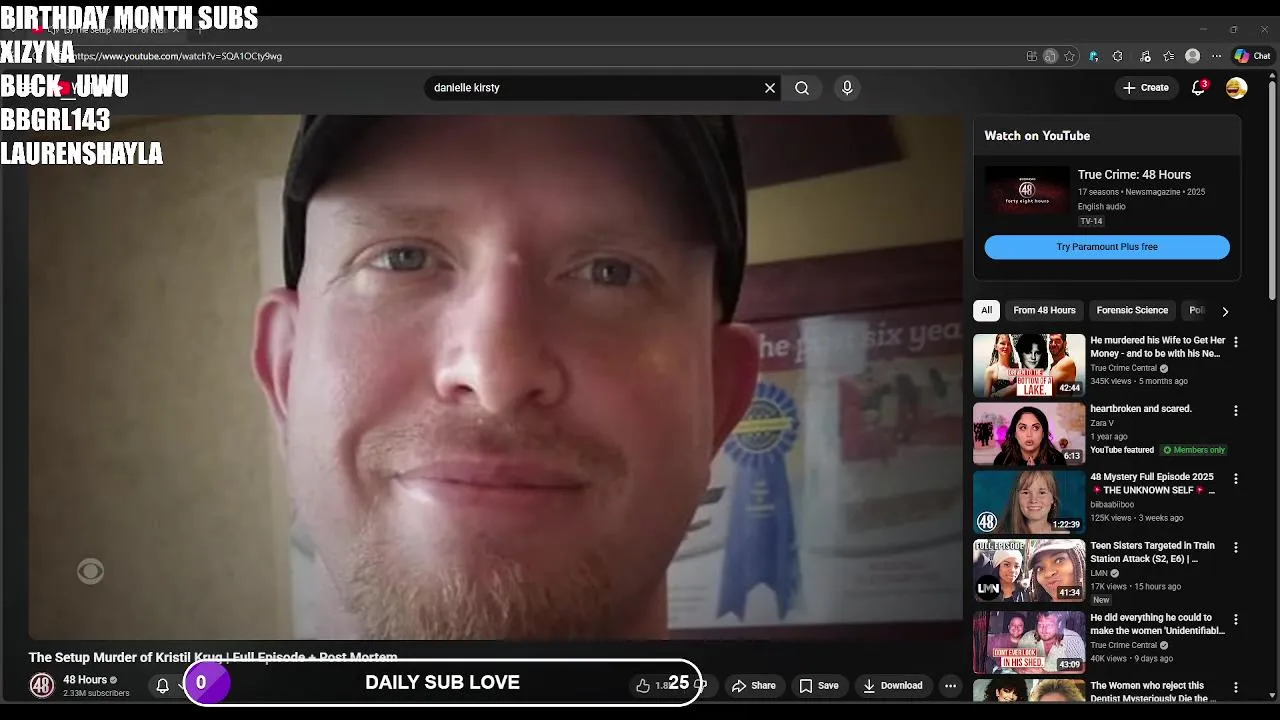
Task: Open Edge Copilot Chat
Action: click(x=1252, y=56)
